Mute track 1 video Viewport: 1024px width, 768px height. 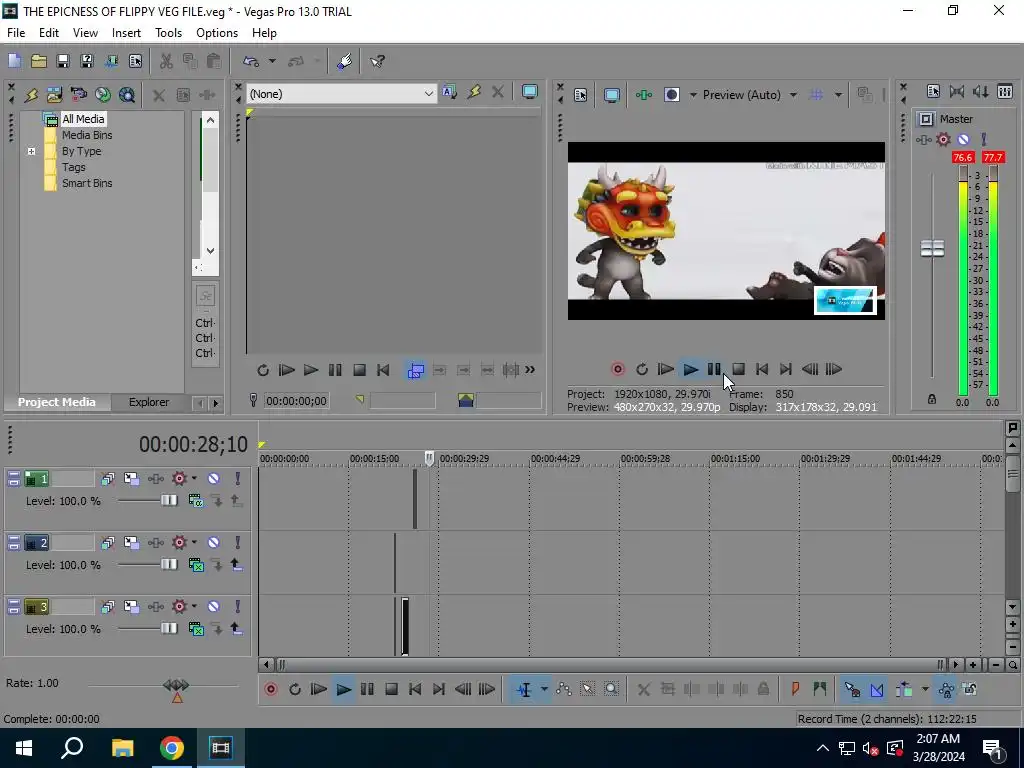pos(214,479)
